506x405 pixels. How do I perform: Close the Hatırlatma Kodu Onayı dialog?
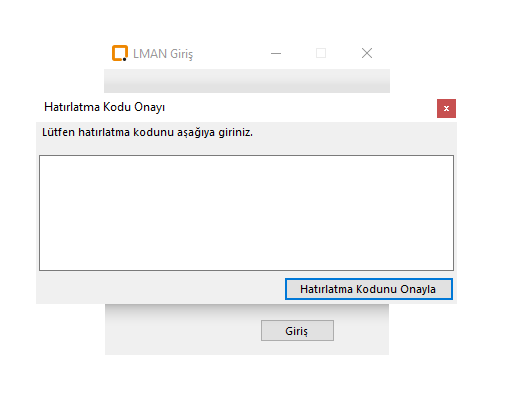click(x=446, y=108)
